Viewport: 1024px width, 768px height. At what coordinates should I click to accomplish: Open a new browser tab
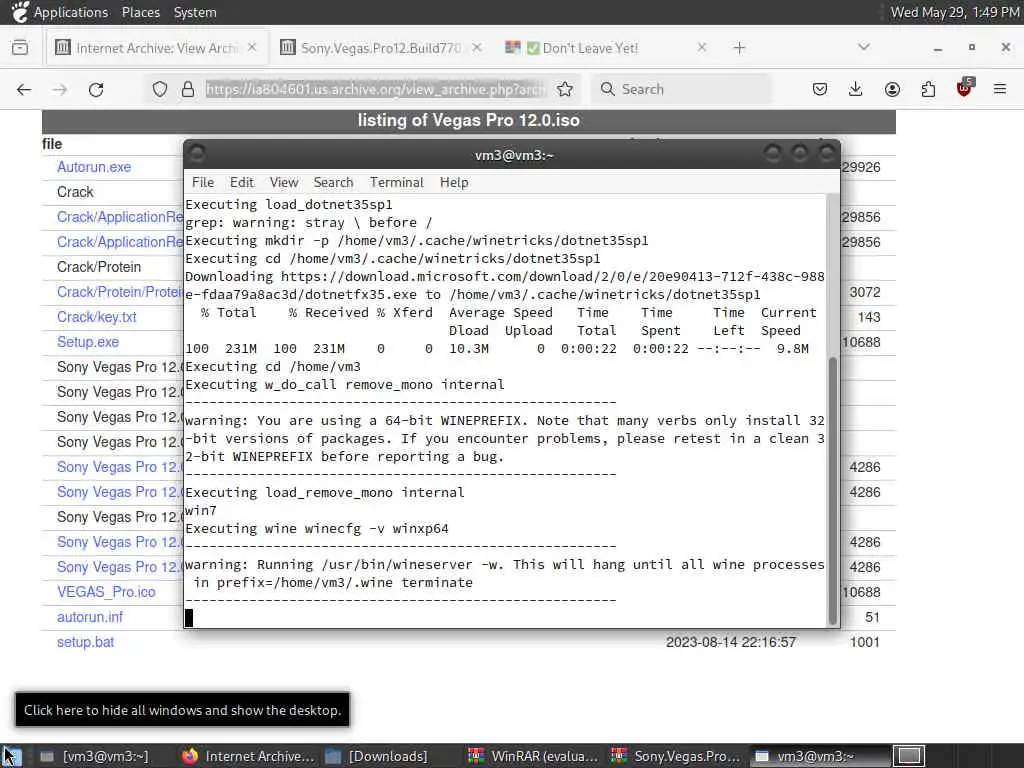click(x=739, y=48)
